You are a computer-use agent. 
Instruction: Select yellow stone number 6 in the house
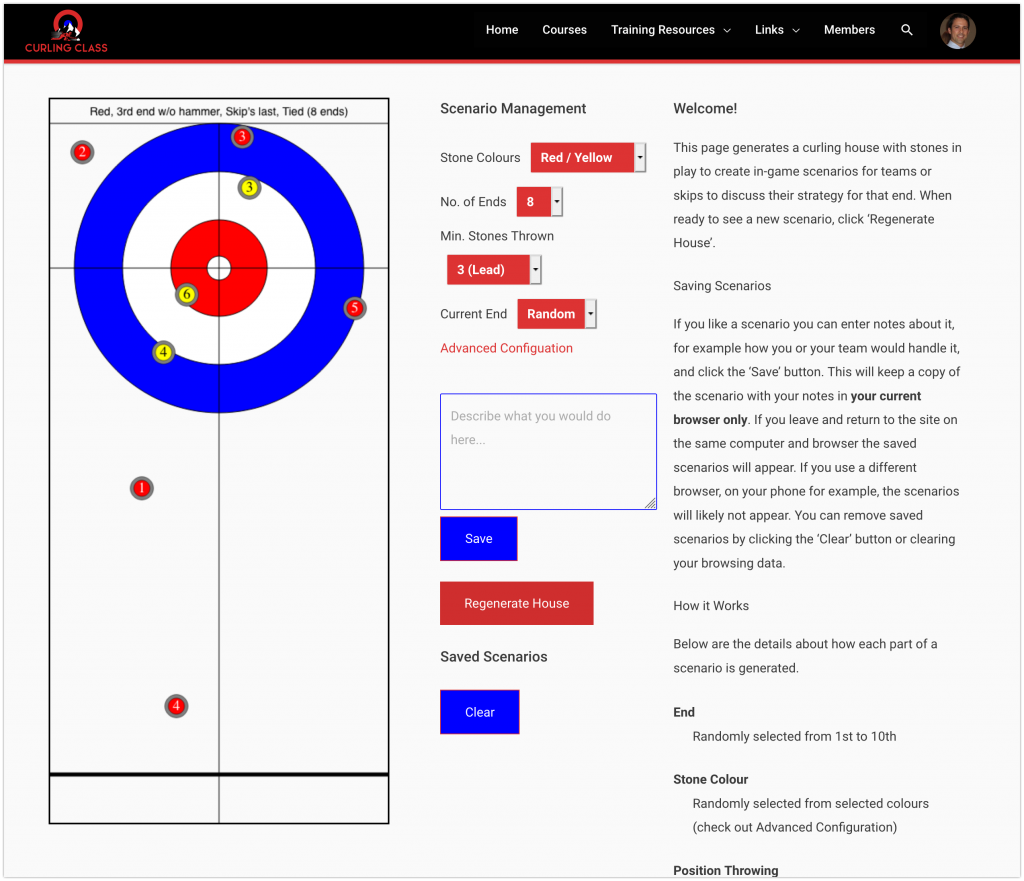185,295
